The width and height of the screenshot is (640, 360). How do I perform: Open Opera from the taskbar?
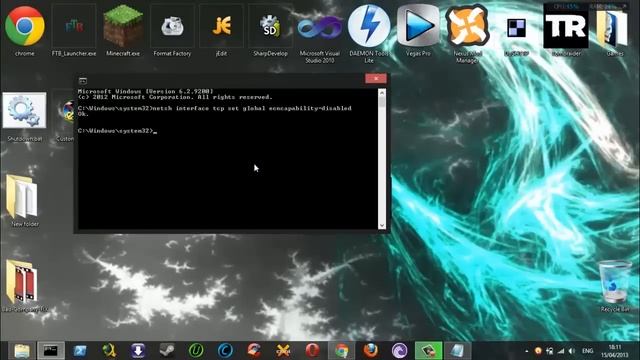(x=312, y=351)
